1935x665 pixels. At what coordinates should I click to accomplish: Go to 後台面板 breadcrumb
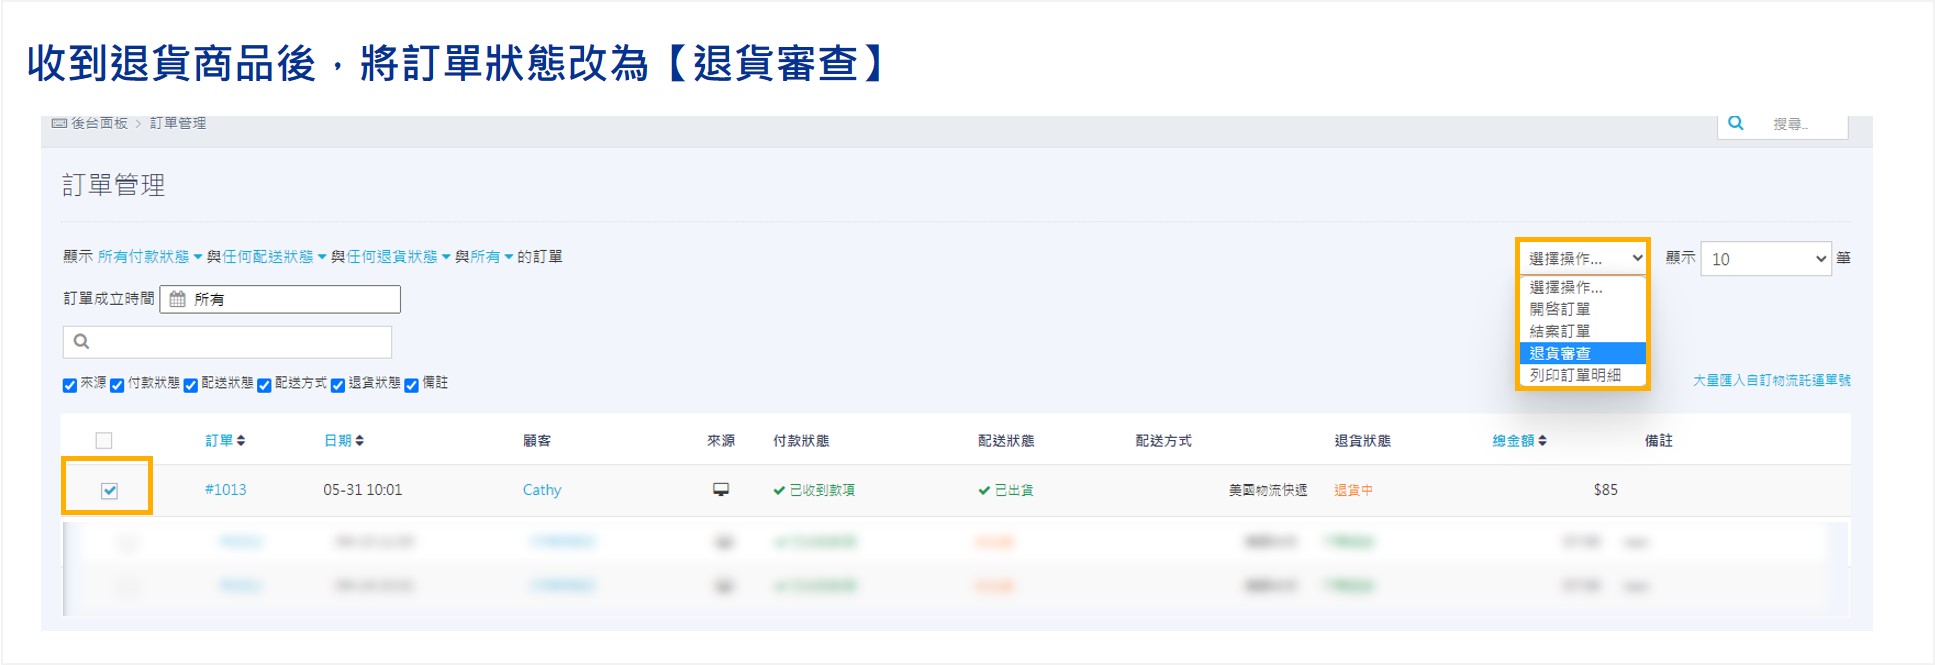[99, 123]
